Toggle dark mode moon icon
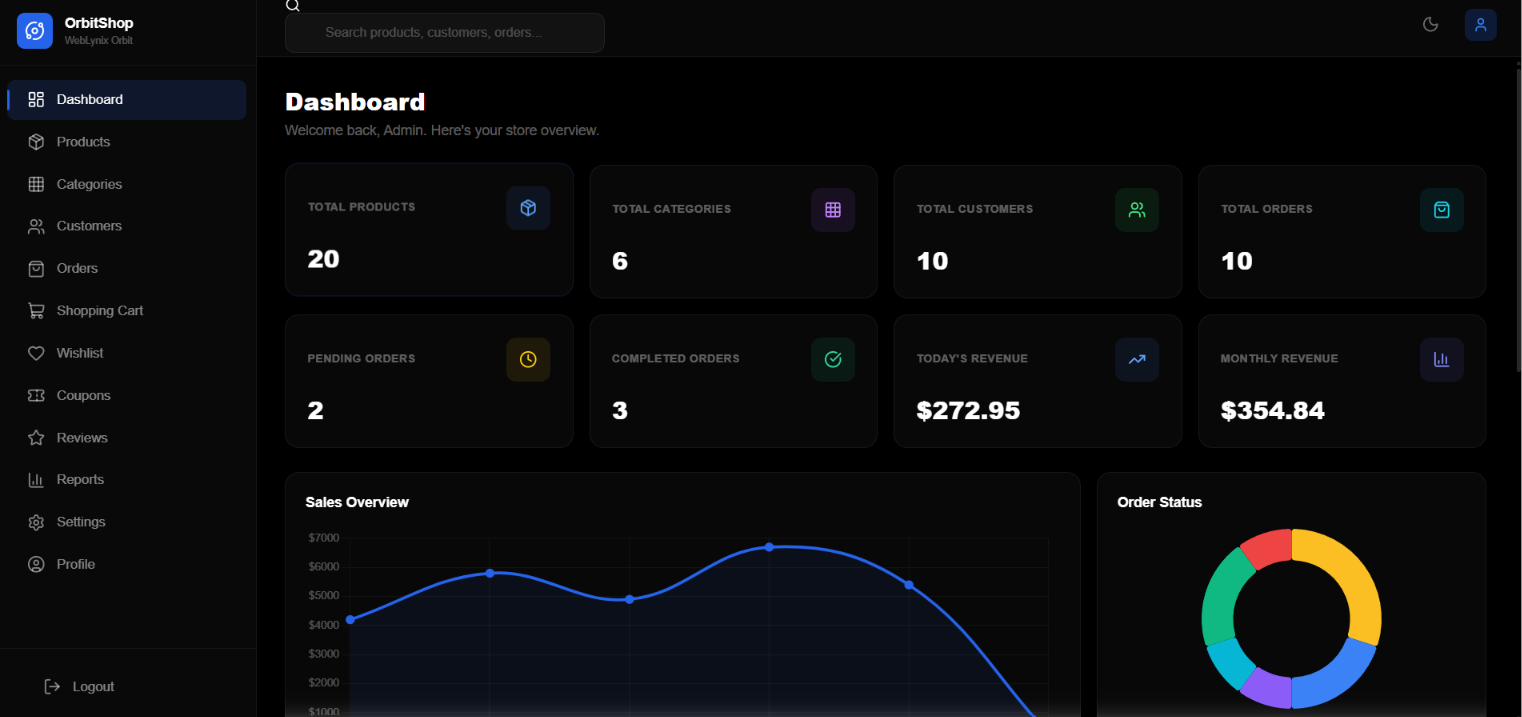The image size is (1522, 717). coord(1430,25)
